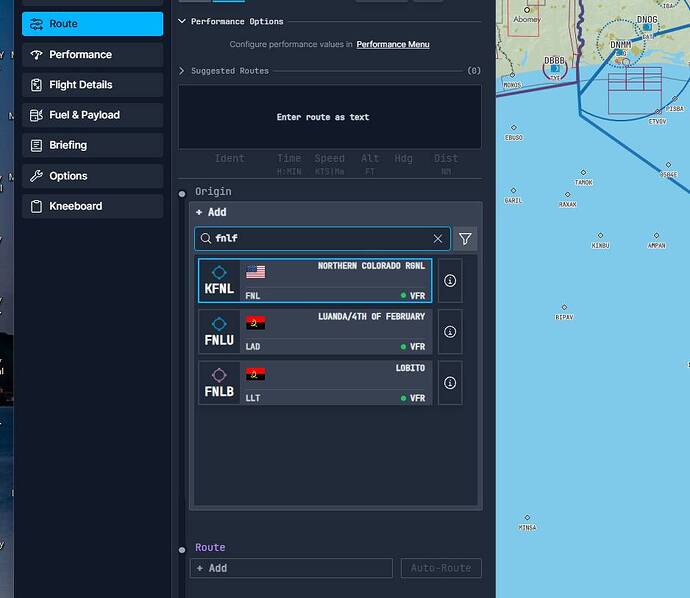Open Fuel & Payload section

point(92,115)
